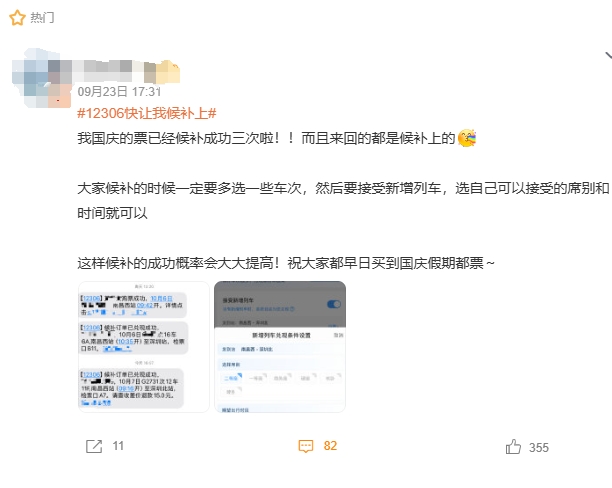Click the badge icon after the blurred username

pyautogui.click(x=168, y=72)
